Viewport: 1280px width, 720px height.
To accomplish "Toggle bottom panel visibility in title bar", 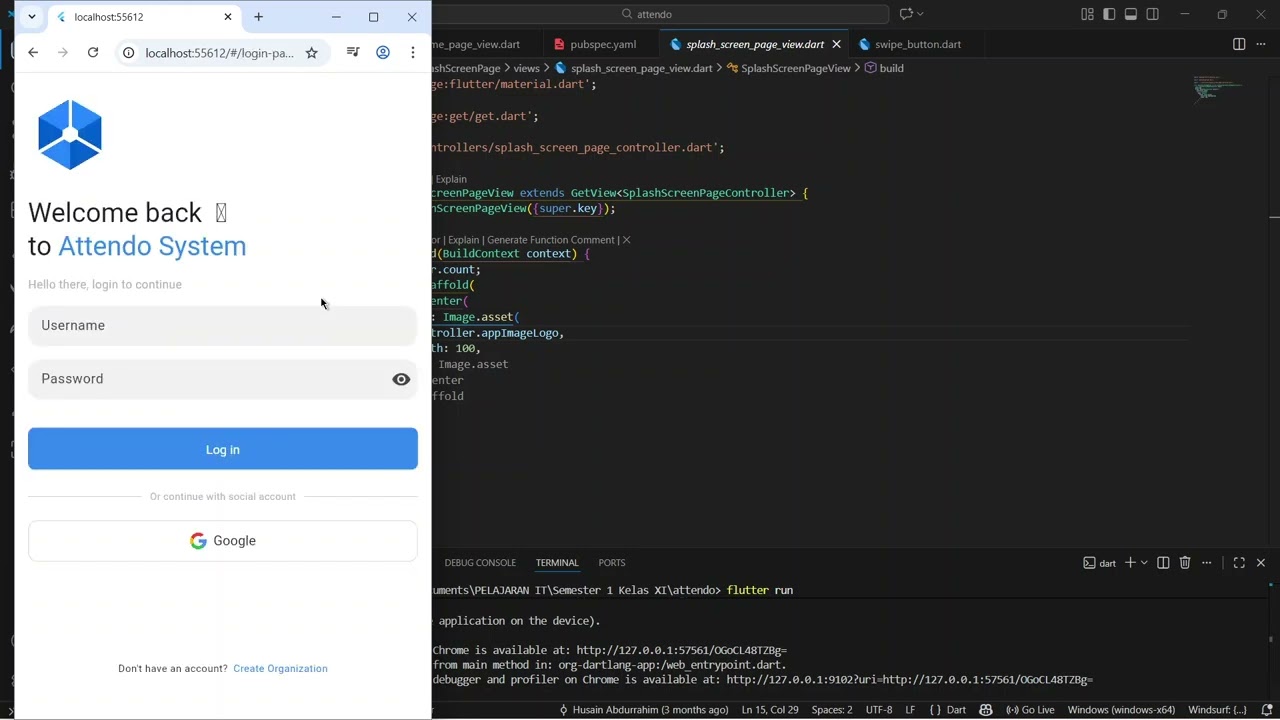I will coord(1131,14).
